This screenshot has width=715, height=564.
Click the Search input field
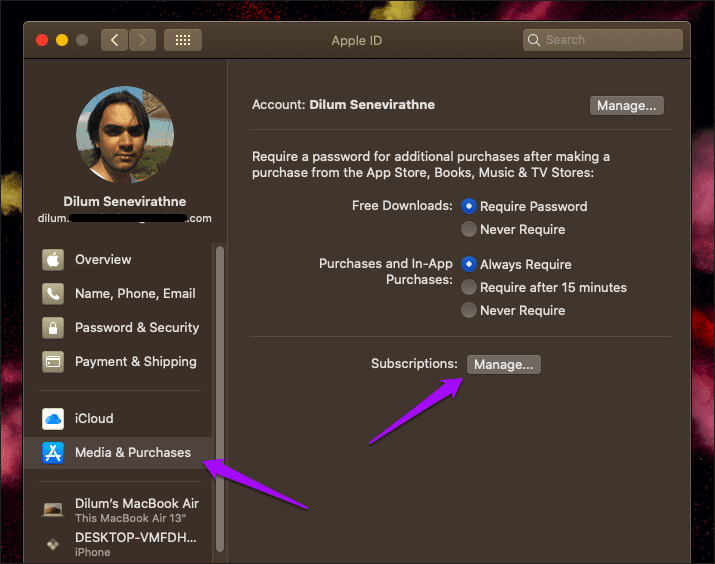[602, 40]
